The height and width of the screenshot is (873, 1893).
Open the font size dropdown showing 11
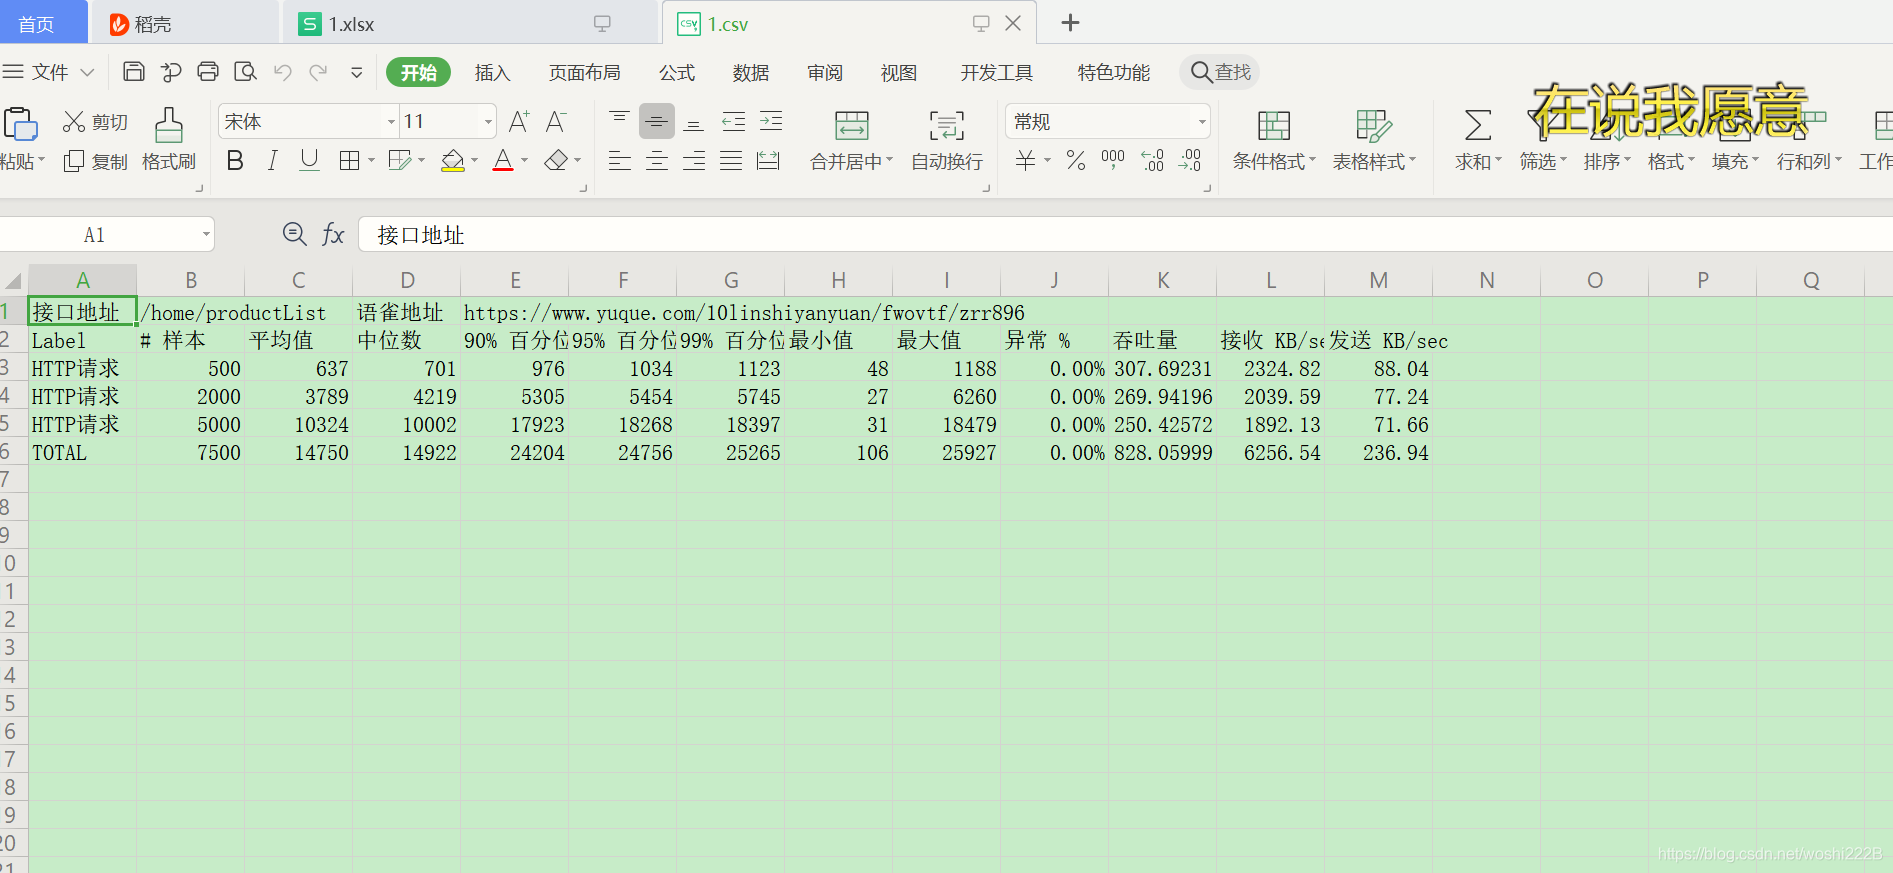pyautogui.click(x=488, y=122)
